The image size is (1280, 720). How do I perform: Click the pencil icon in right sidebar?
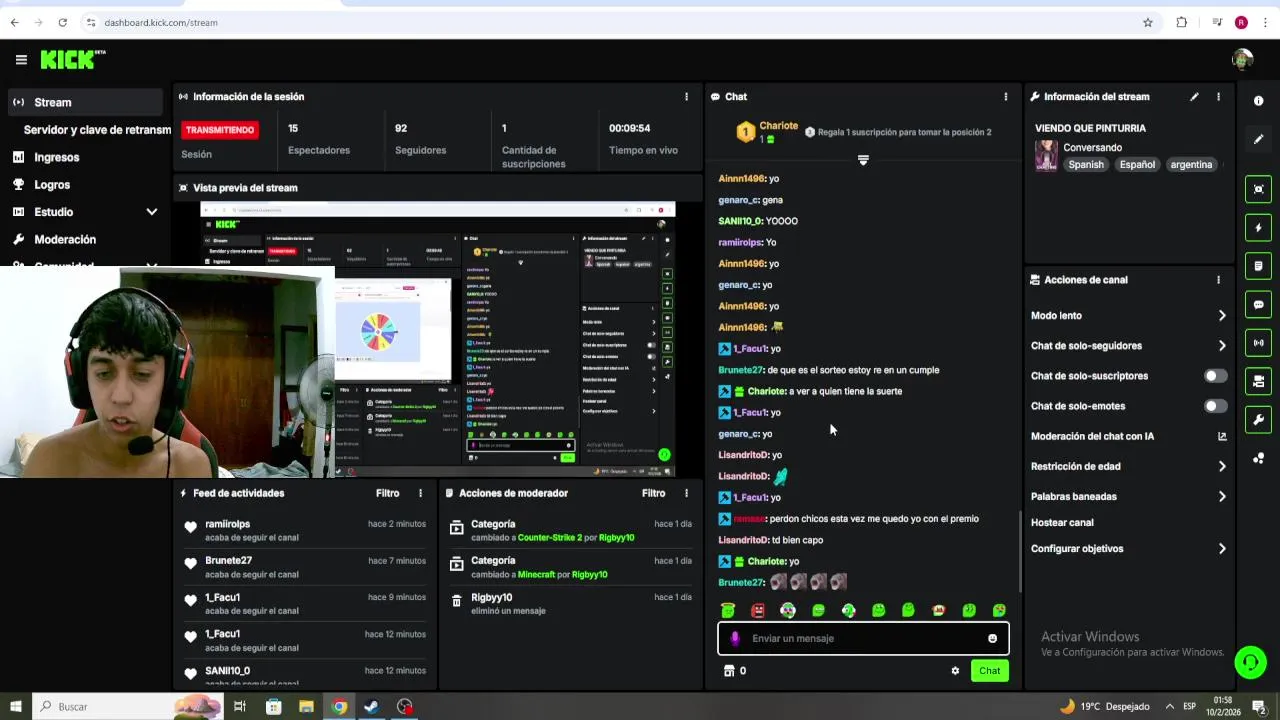pos(1258,139)
